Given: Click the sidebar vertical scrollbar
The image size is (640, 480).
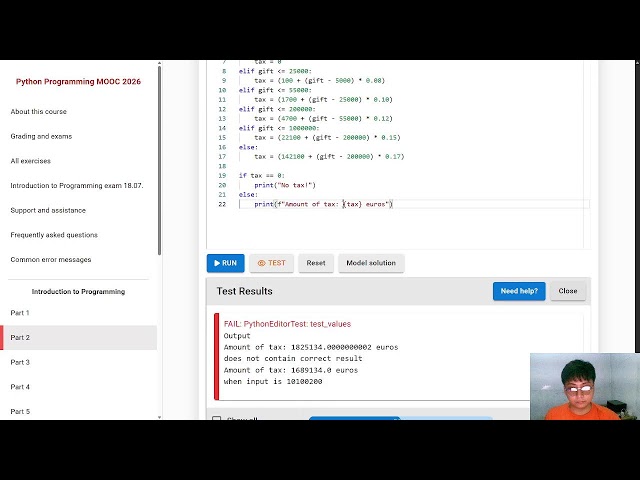Looking at the screenshot, I should click(159, 160).
